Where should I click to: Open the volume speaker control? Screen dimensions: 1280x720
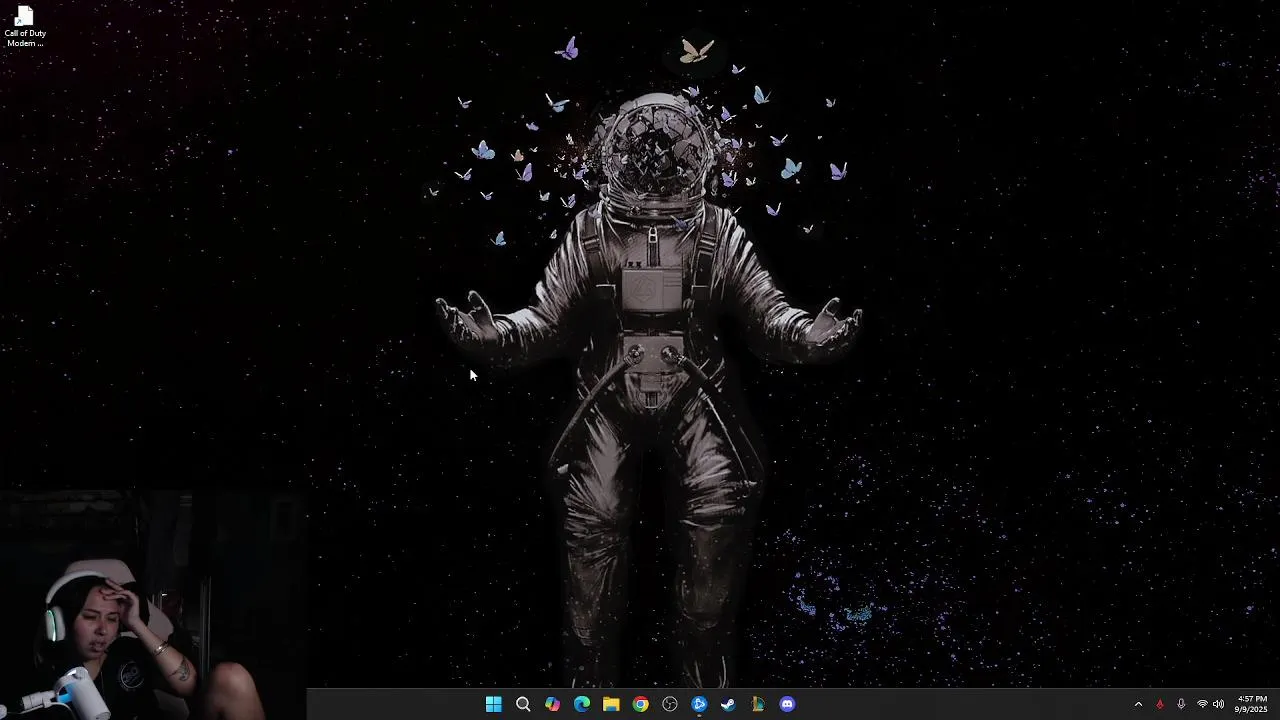1218,704
